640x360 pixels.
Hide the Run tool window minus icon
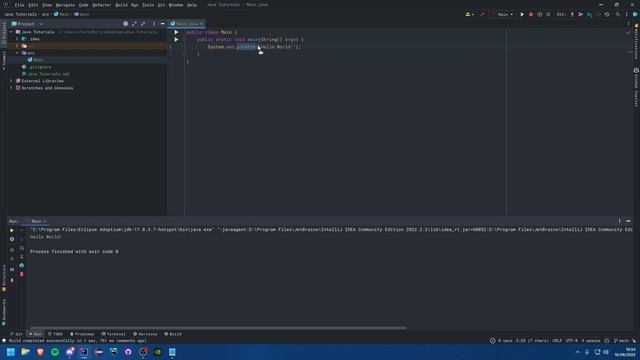click(628, 221)
